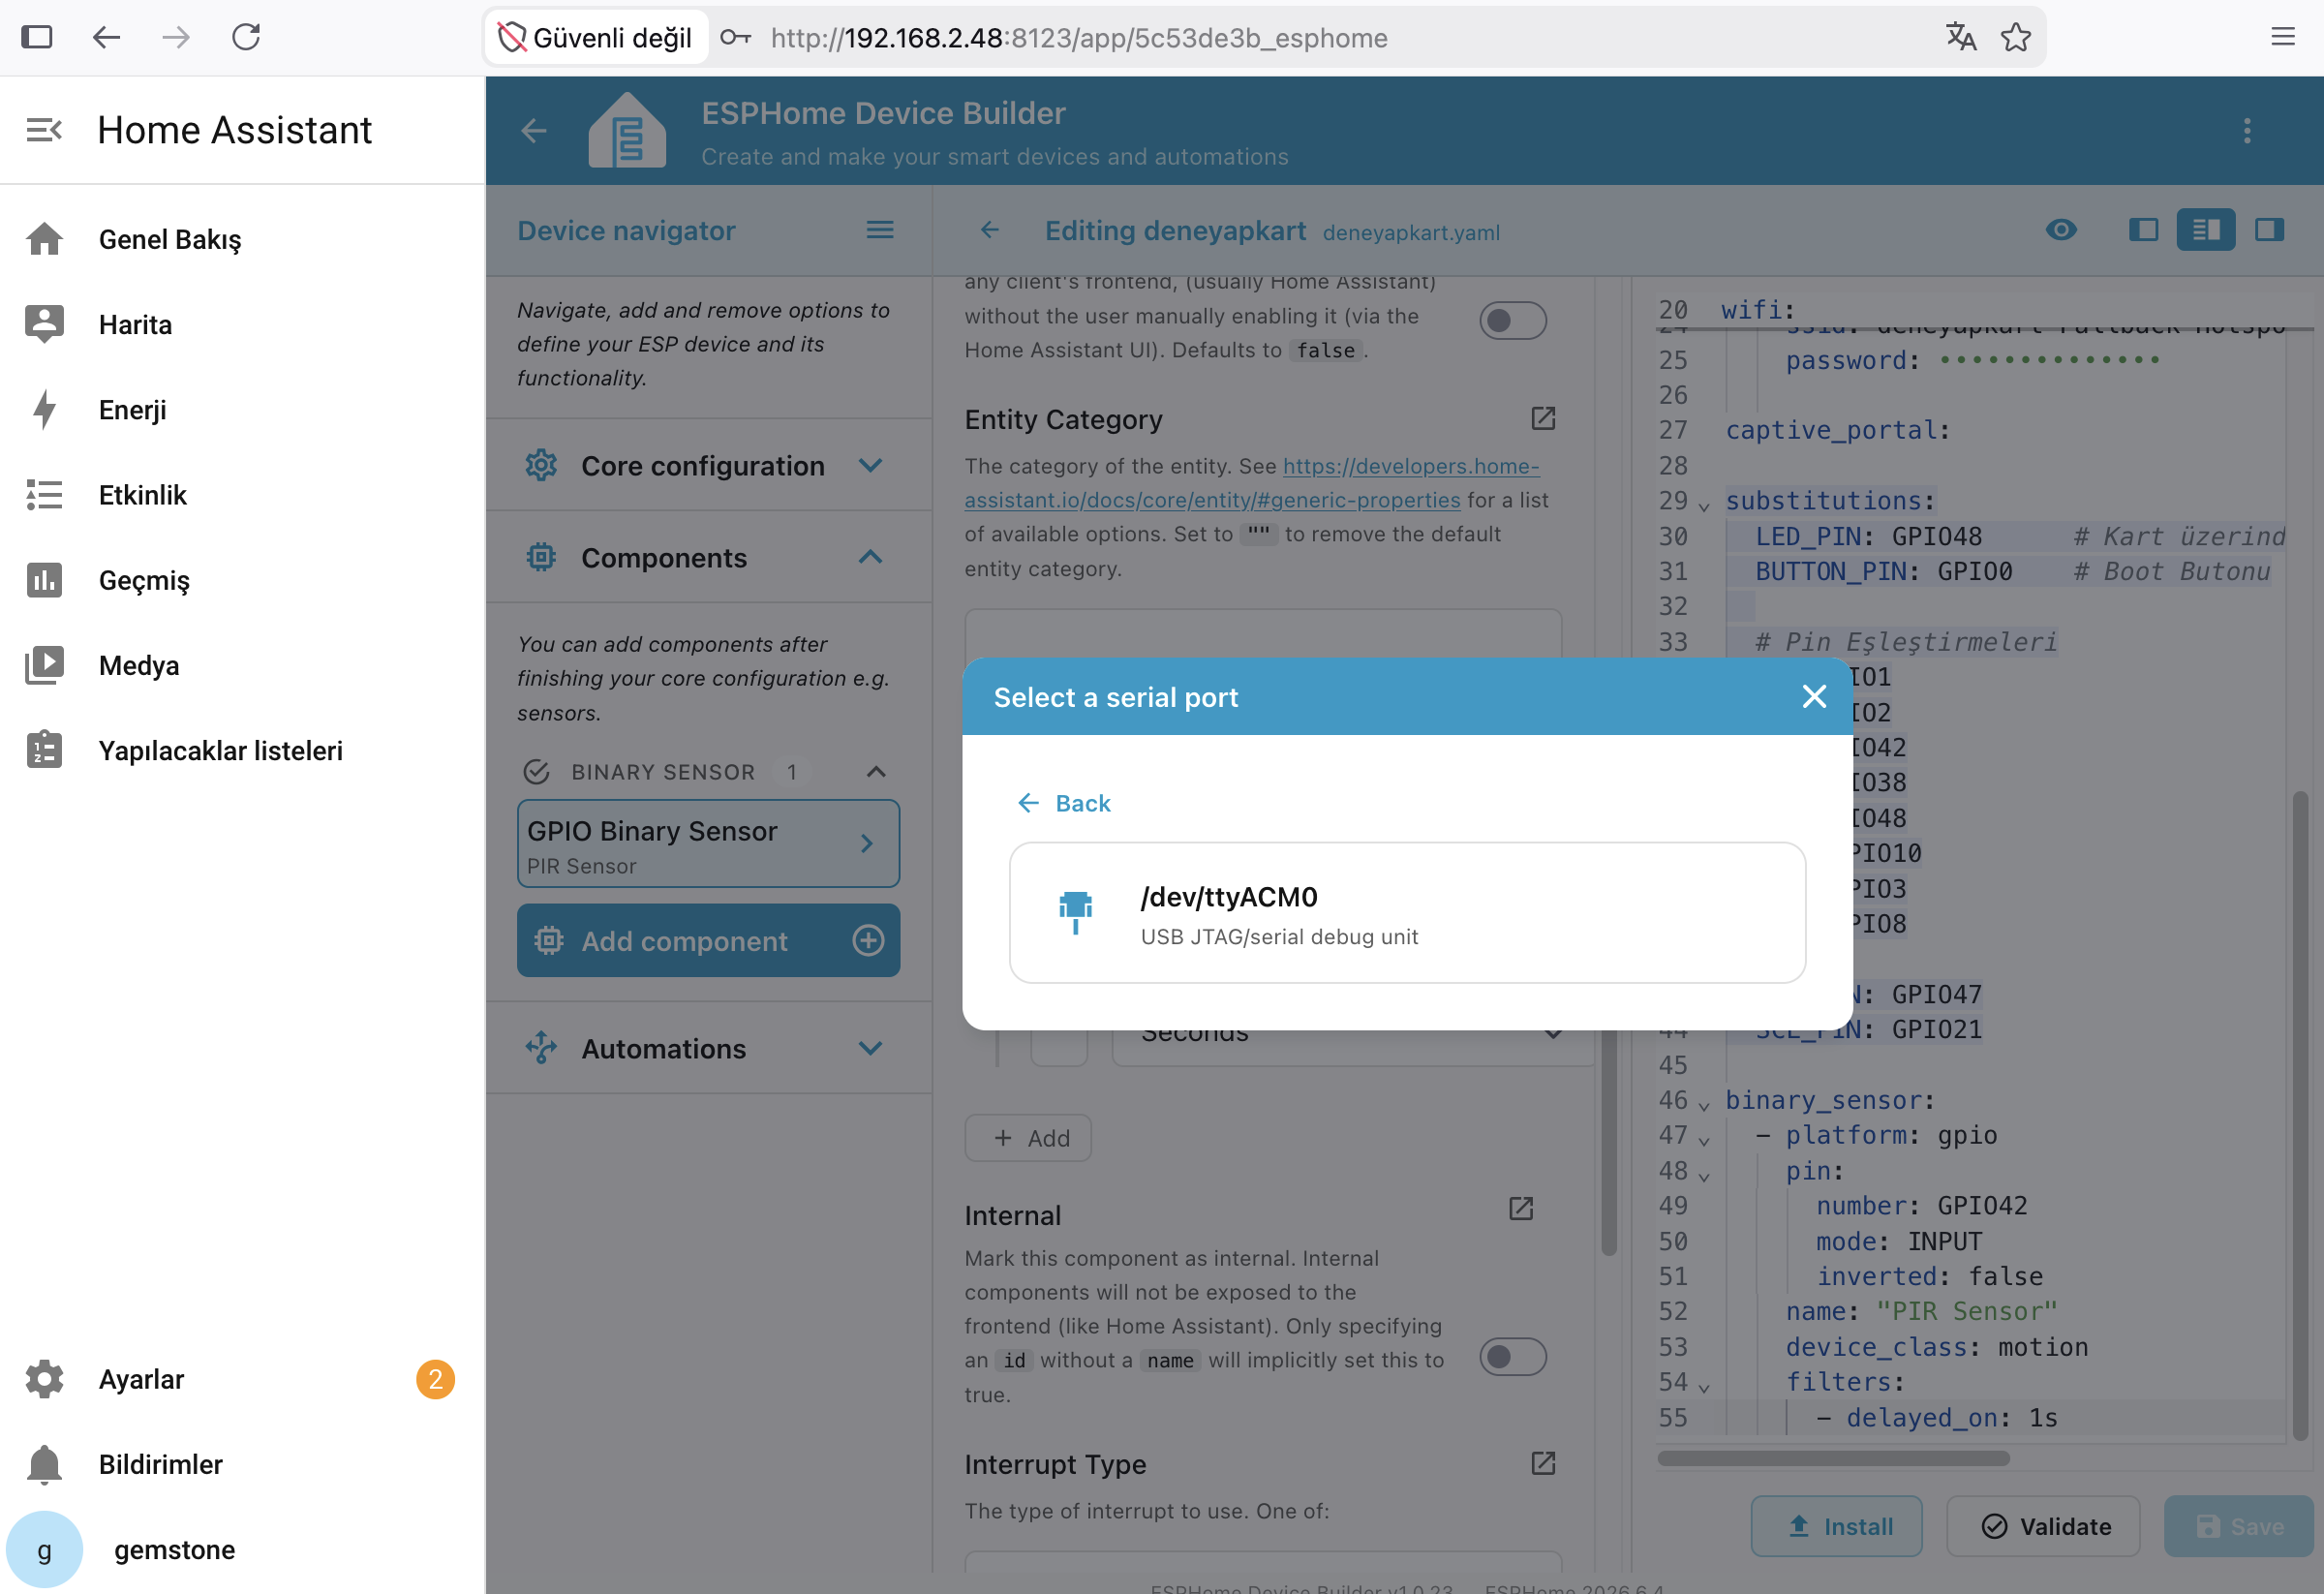
Task: Fold the pin block at line 48
Action: (1703, 1176)
